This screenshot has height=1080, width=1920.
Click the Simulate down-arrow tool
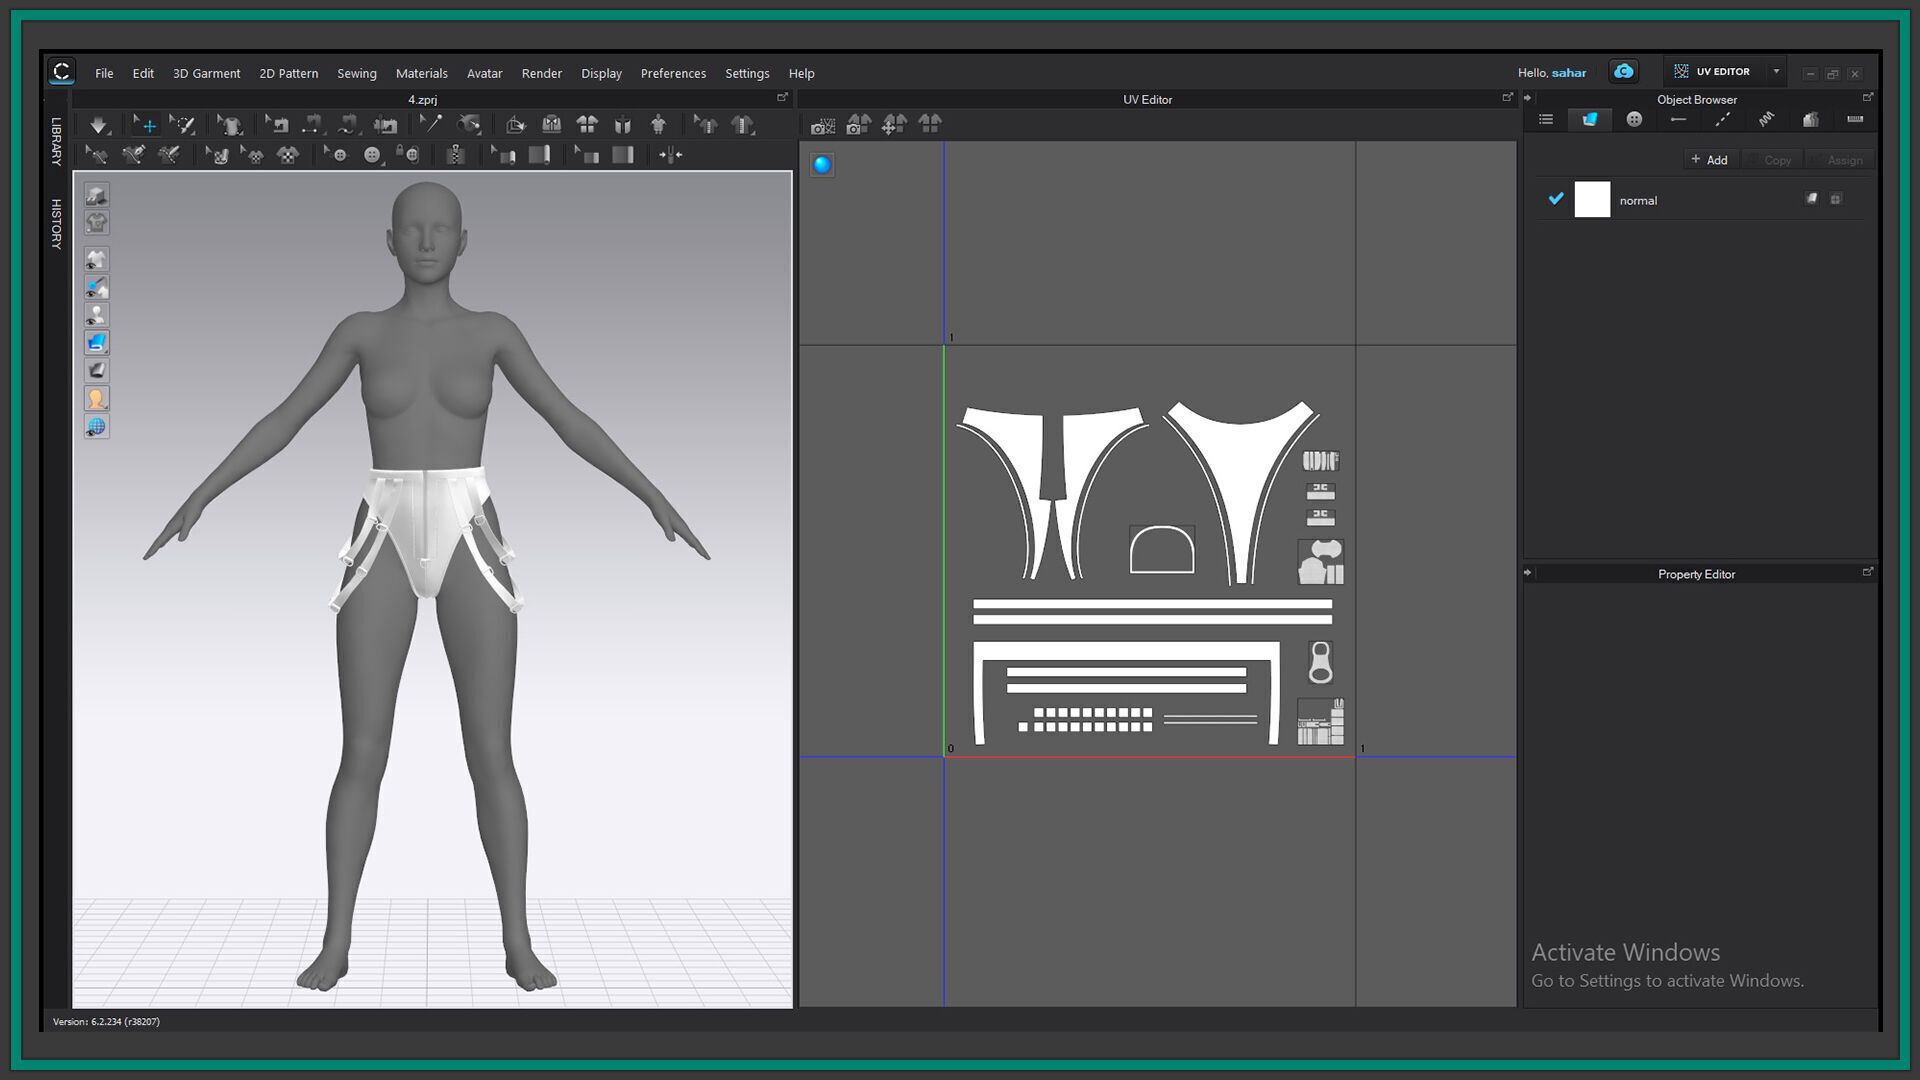(x=98, y=125)
